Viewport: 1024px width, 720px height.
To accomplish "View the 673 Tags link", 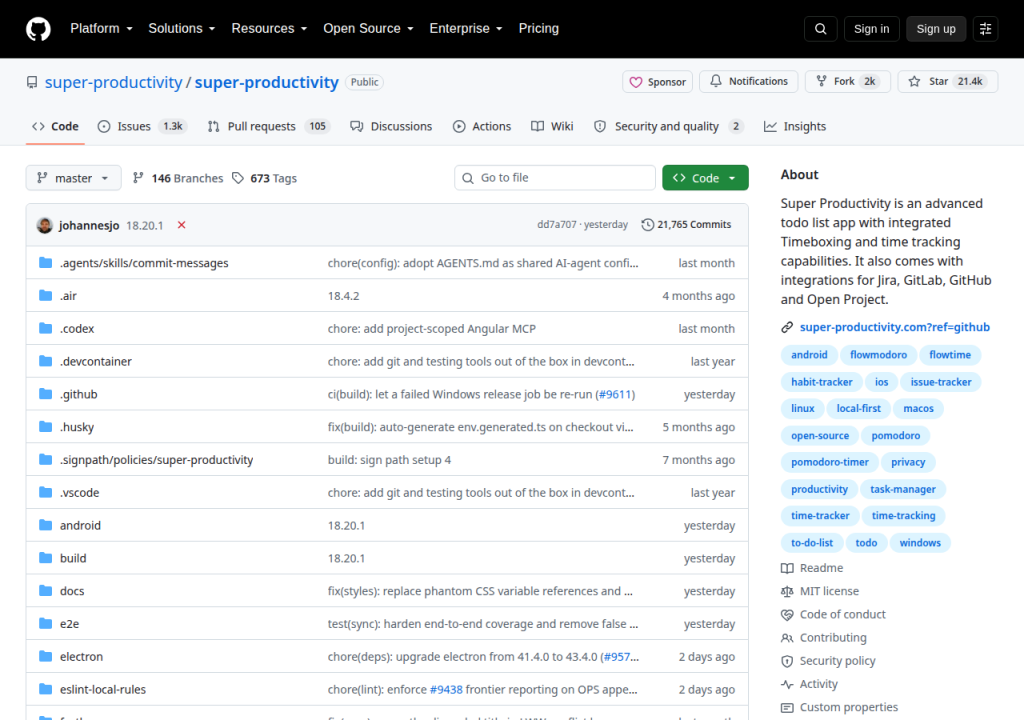I will [264, 178].
